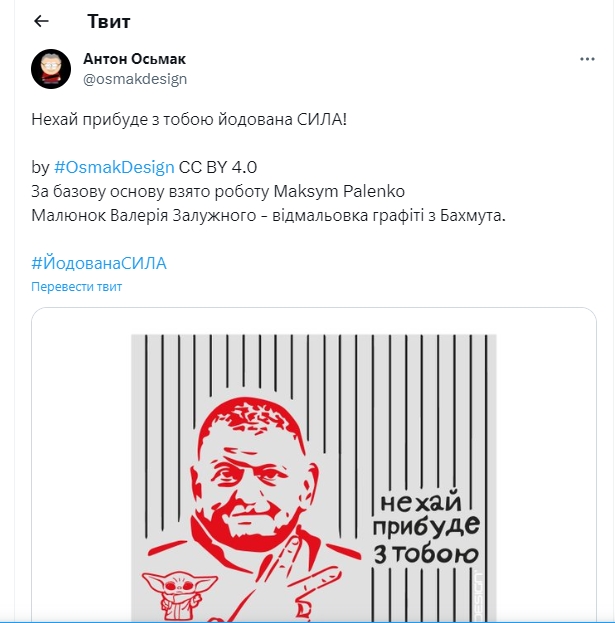
Task: Click the vertical DESIGN watermark in the image
Action: coord(478,597)
